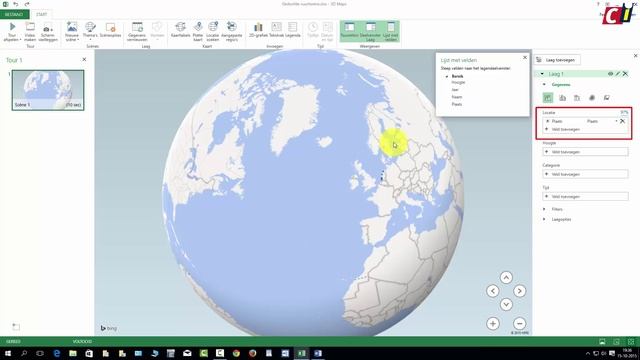The height and width of the screenshot is (360, 640).
Task: Collapse the Bereik field group
Action: tap(447, 76)
